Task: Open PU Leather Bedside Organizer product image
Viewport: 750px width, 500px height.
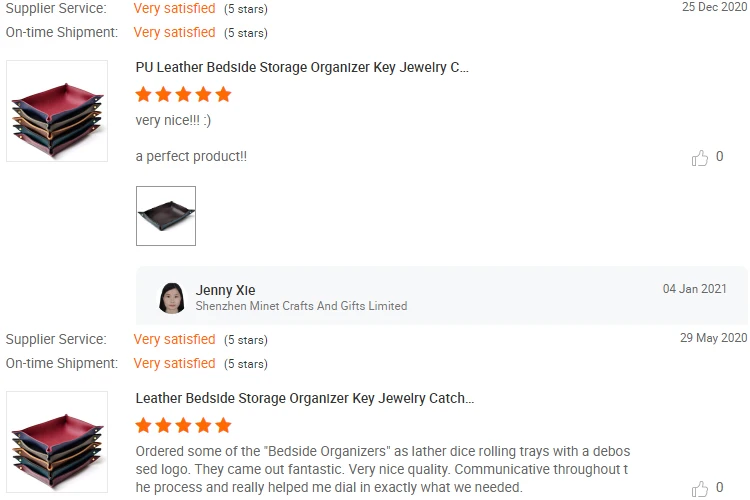Action: click(x=57, y=110)
